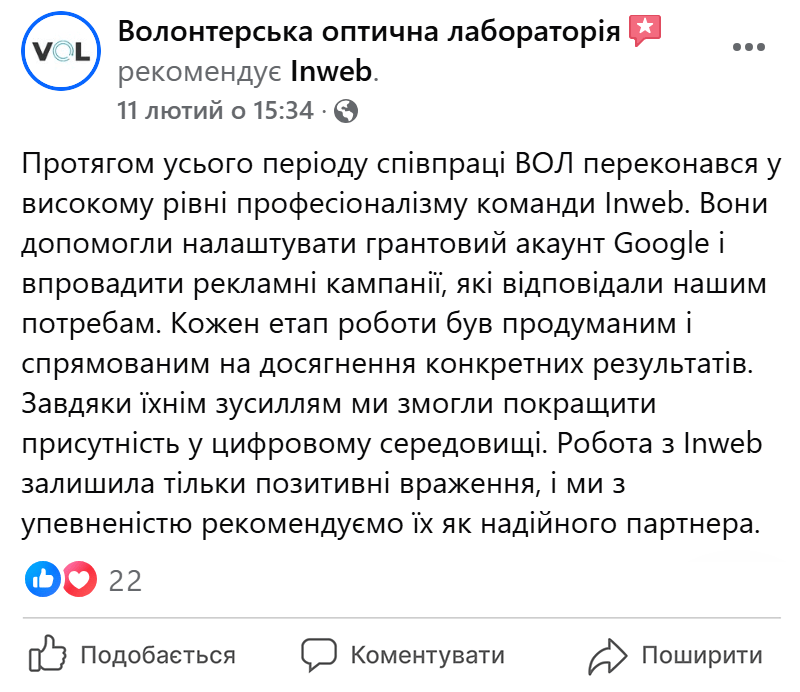Open the VOL profile picture avatar

coord(60,50)
